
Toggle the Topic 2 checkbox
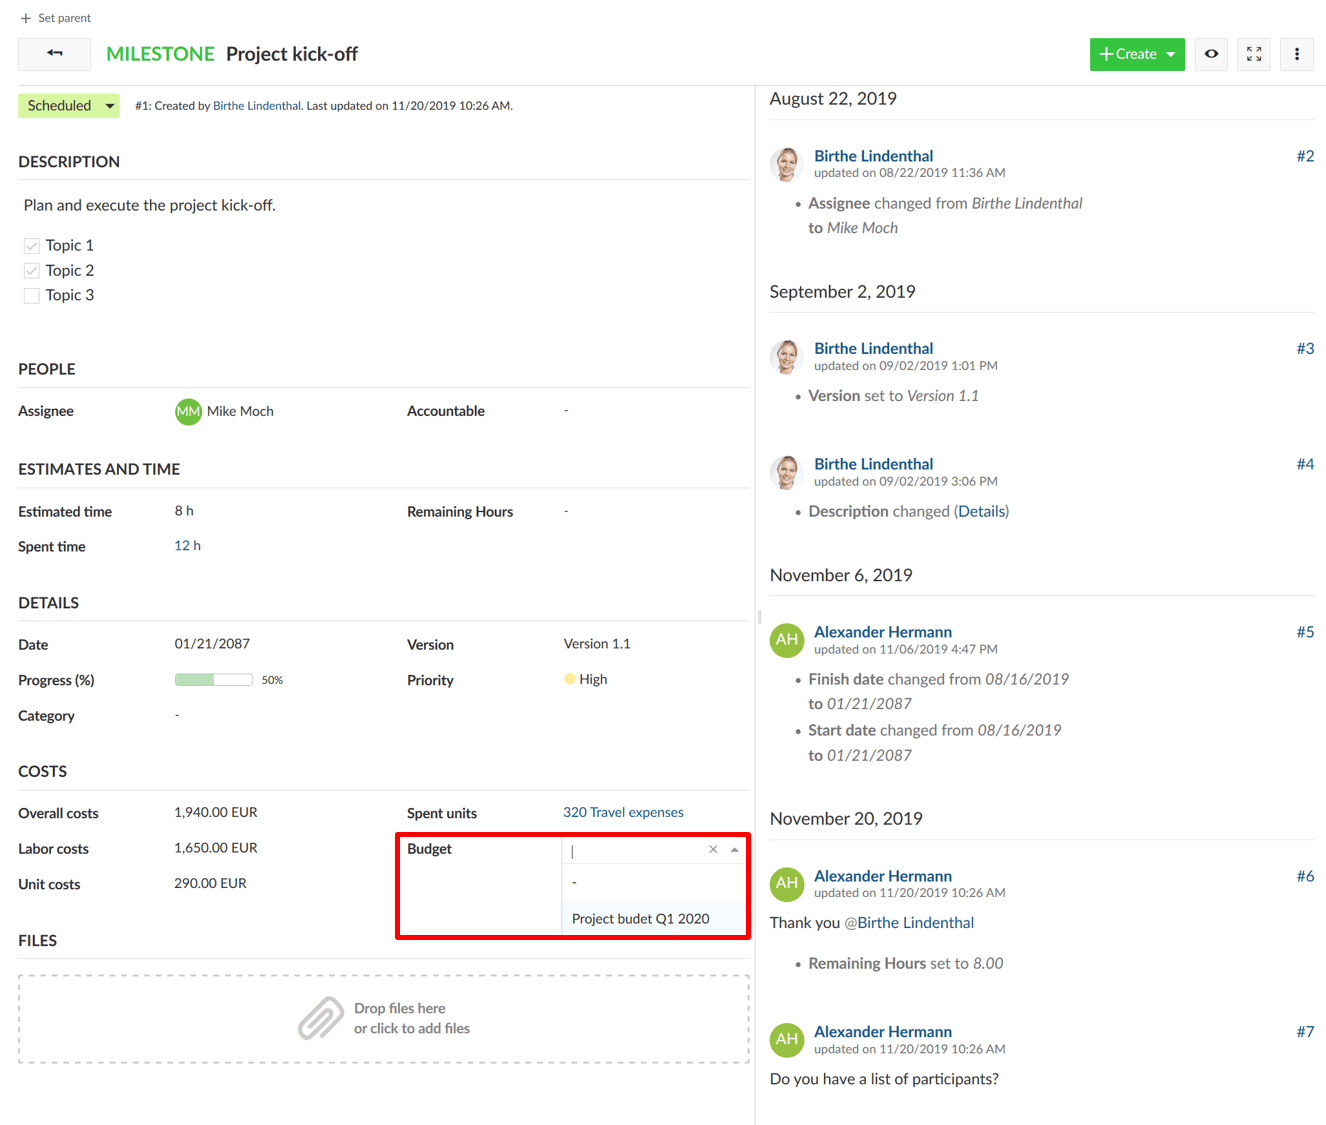(x=32, y=271)
